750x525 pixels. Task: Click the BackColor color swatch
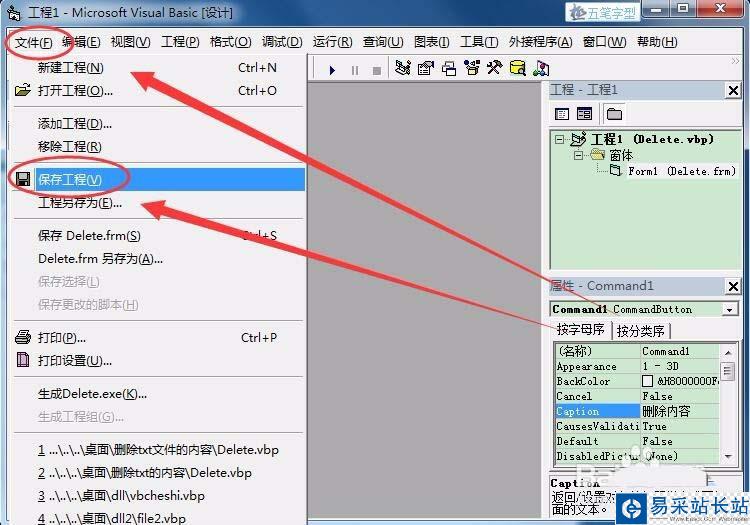click(647, 381)
